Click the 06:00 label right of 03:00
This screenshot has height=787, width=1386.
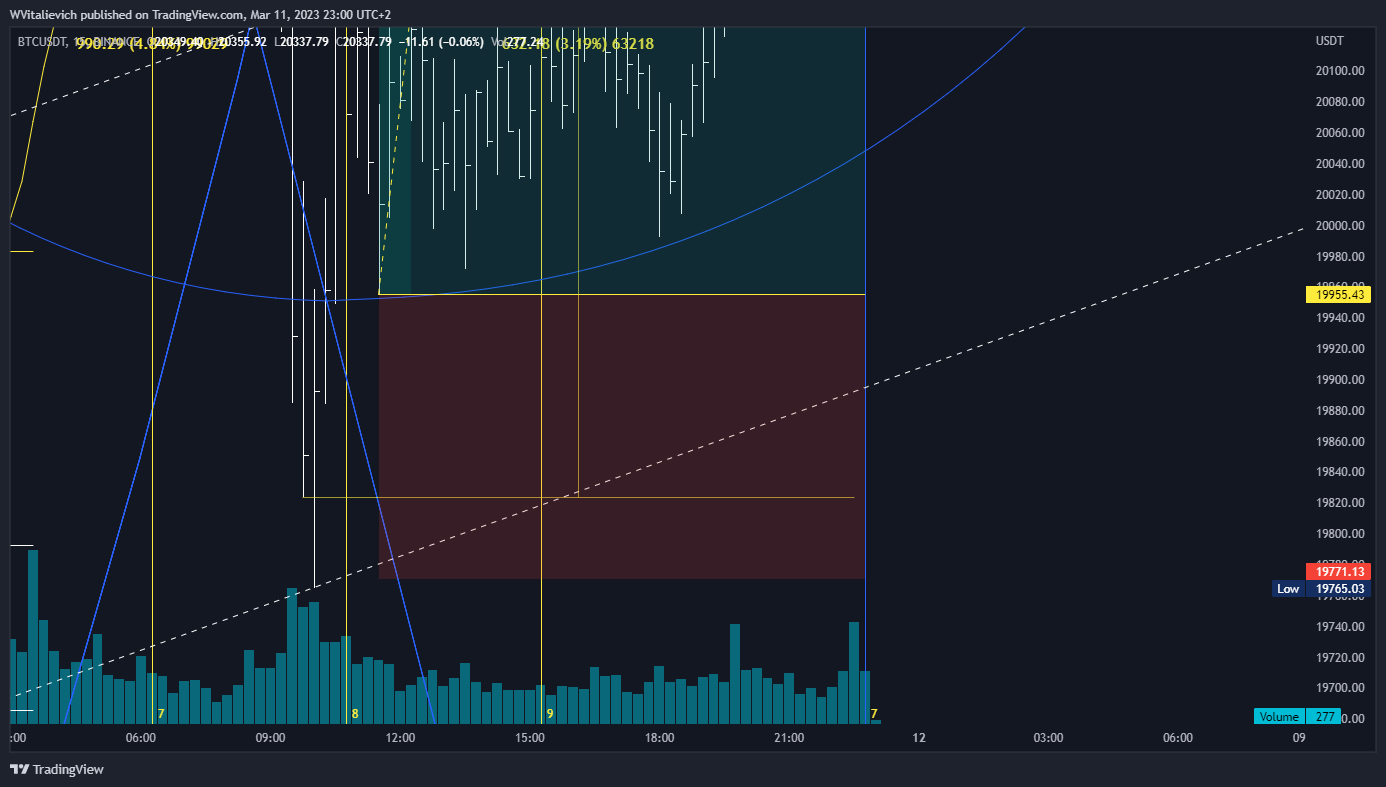(1178, 738)
